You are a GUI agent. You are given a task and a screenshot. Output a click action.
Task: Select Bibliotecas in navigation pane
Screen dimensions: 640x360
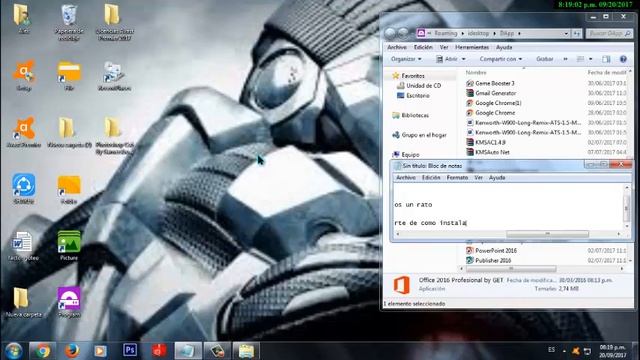(x=411, y=116)
